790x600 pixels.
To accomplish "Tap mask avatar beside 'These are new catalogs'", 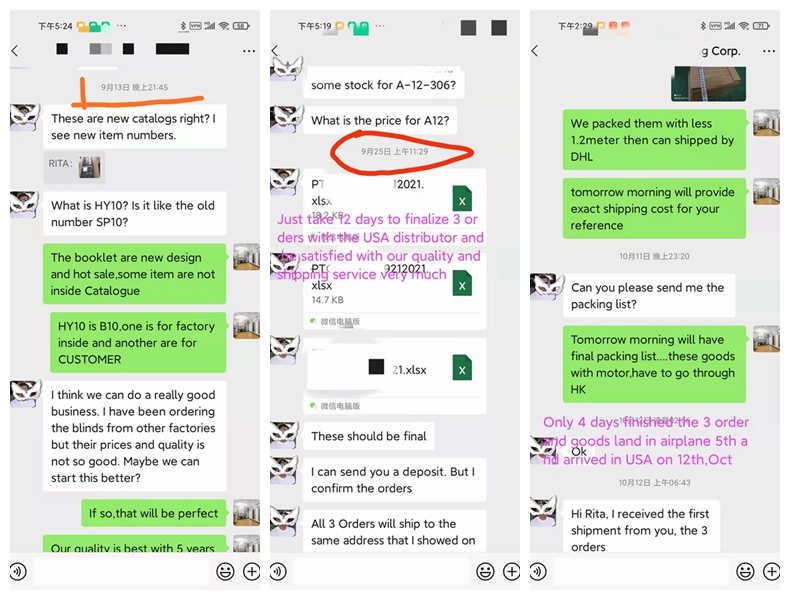I will pos(25,118).
